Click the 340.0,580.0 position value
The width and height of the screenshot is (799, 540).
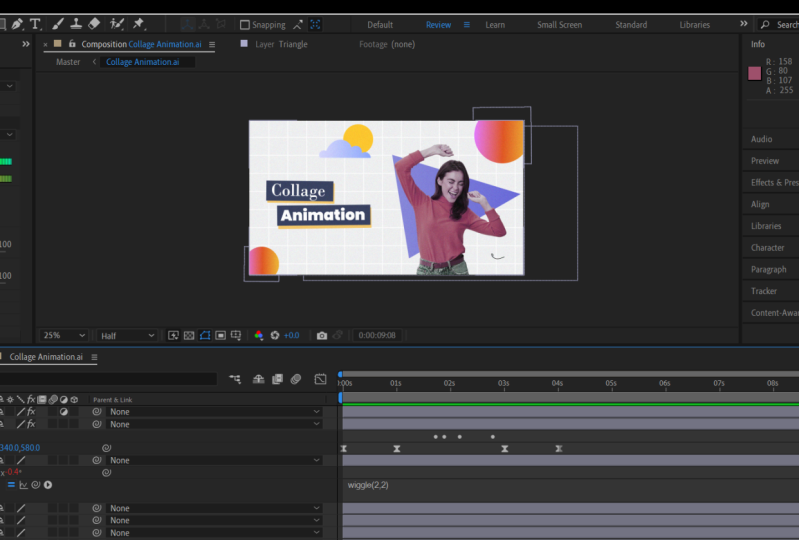(x=20, y=448)
